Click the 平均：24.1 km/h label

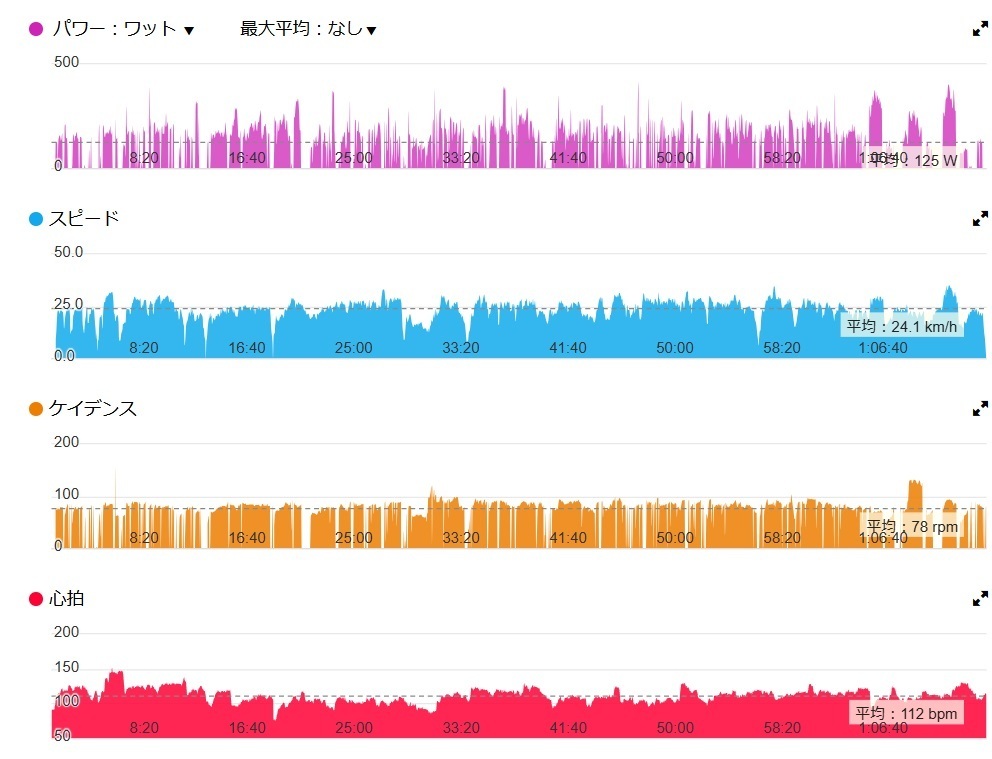[x=902, y=326]
